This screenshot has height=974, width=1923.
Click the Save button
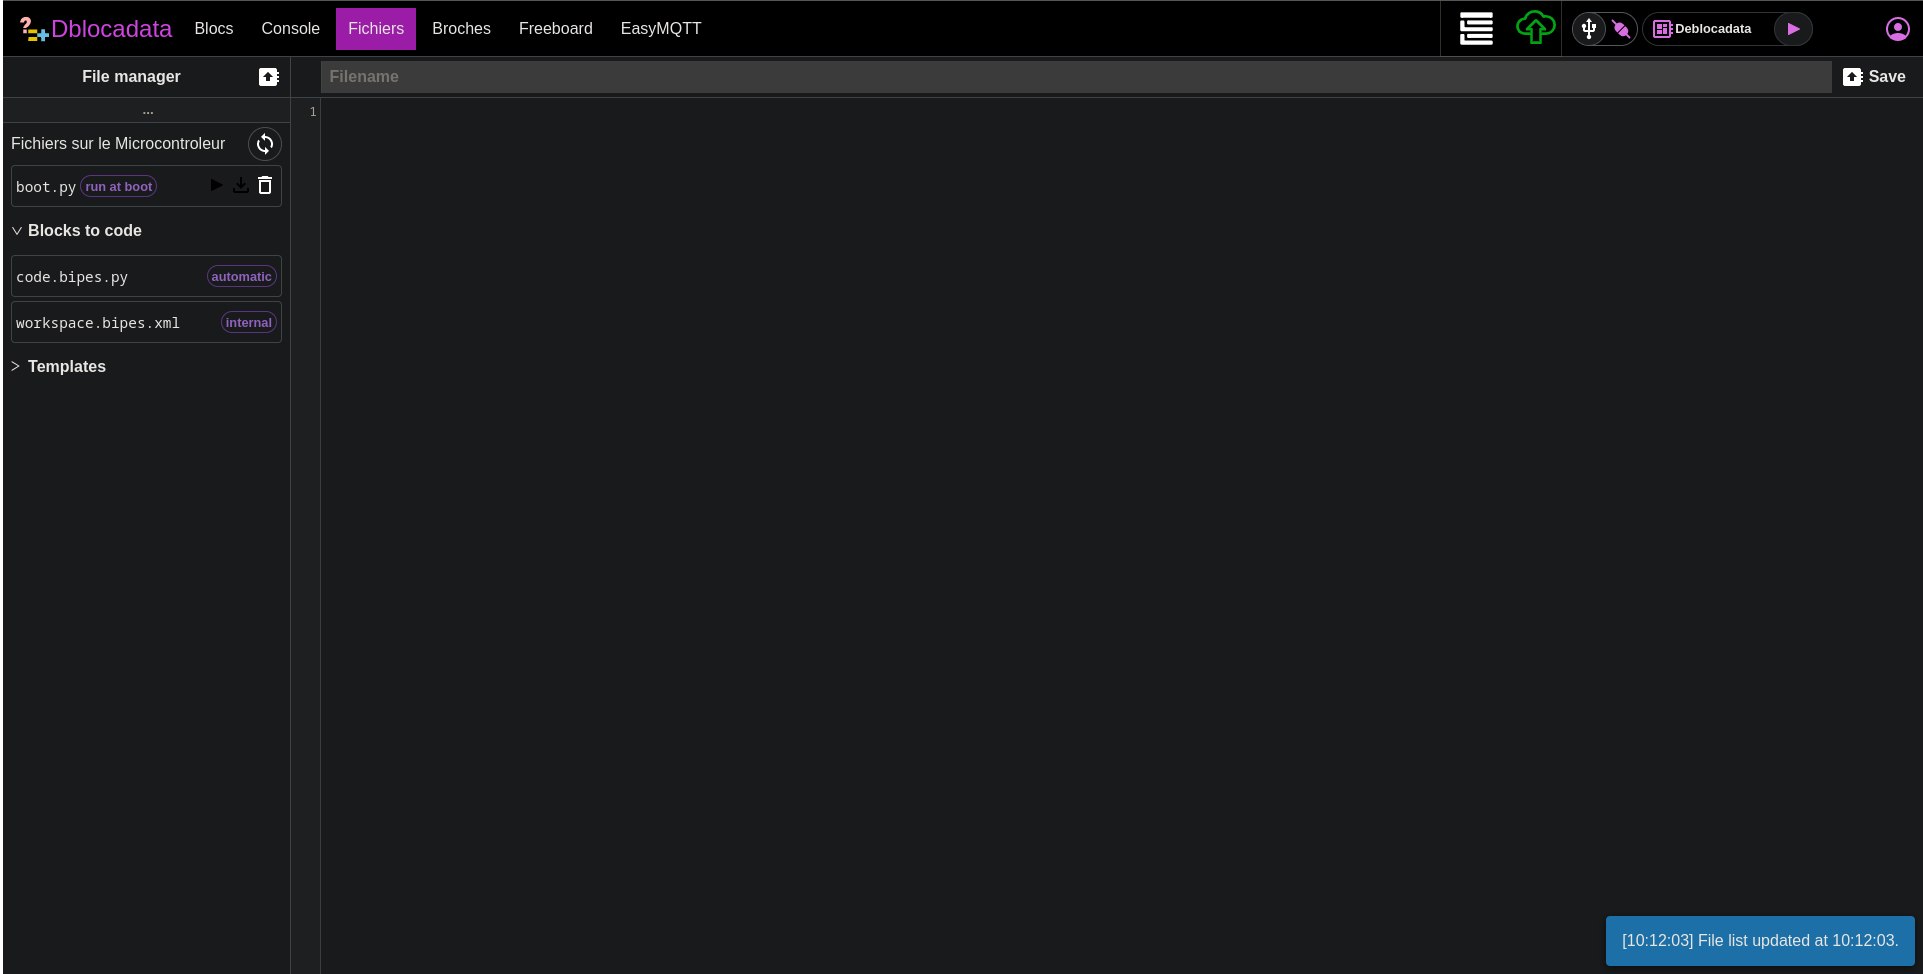pos(1874,77)
